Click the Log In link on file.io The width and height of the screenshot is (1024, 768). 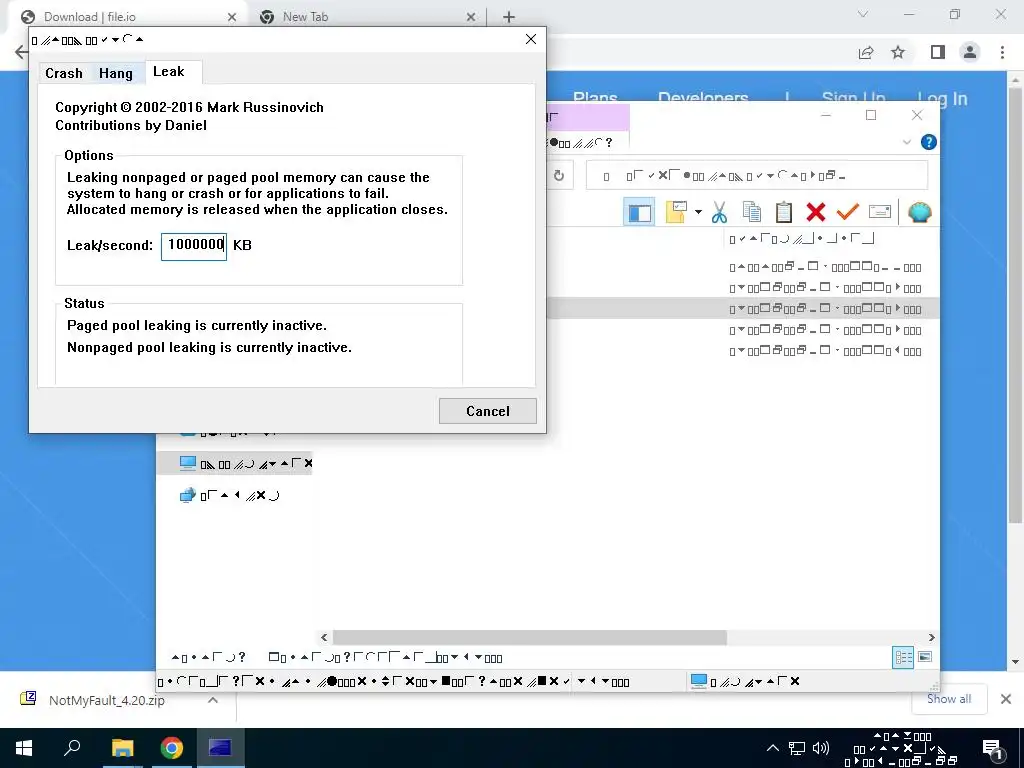942,99
